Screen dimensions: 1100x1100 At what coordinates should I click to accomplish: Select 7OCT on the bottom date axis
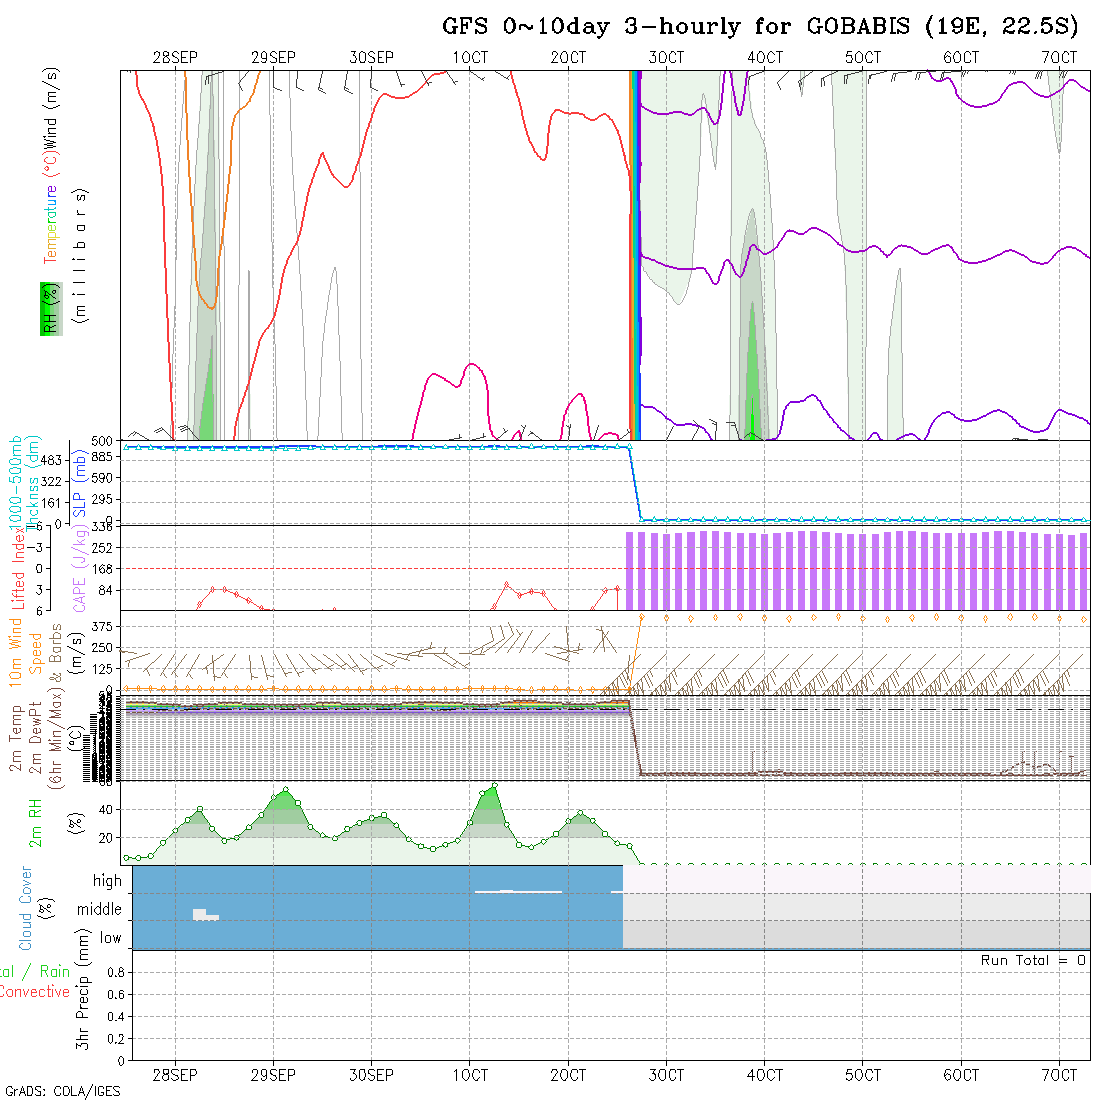point(1059,1075)
